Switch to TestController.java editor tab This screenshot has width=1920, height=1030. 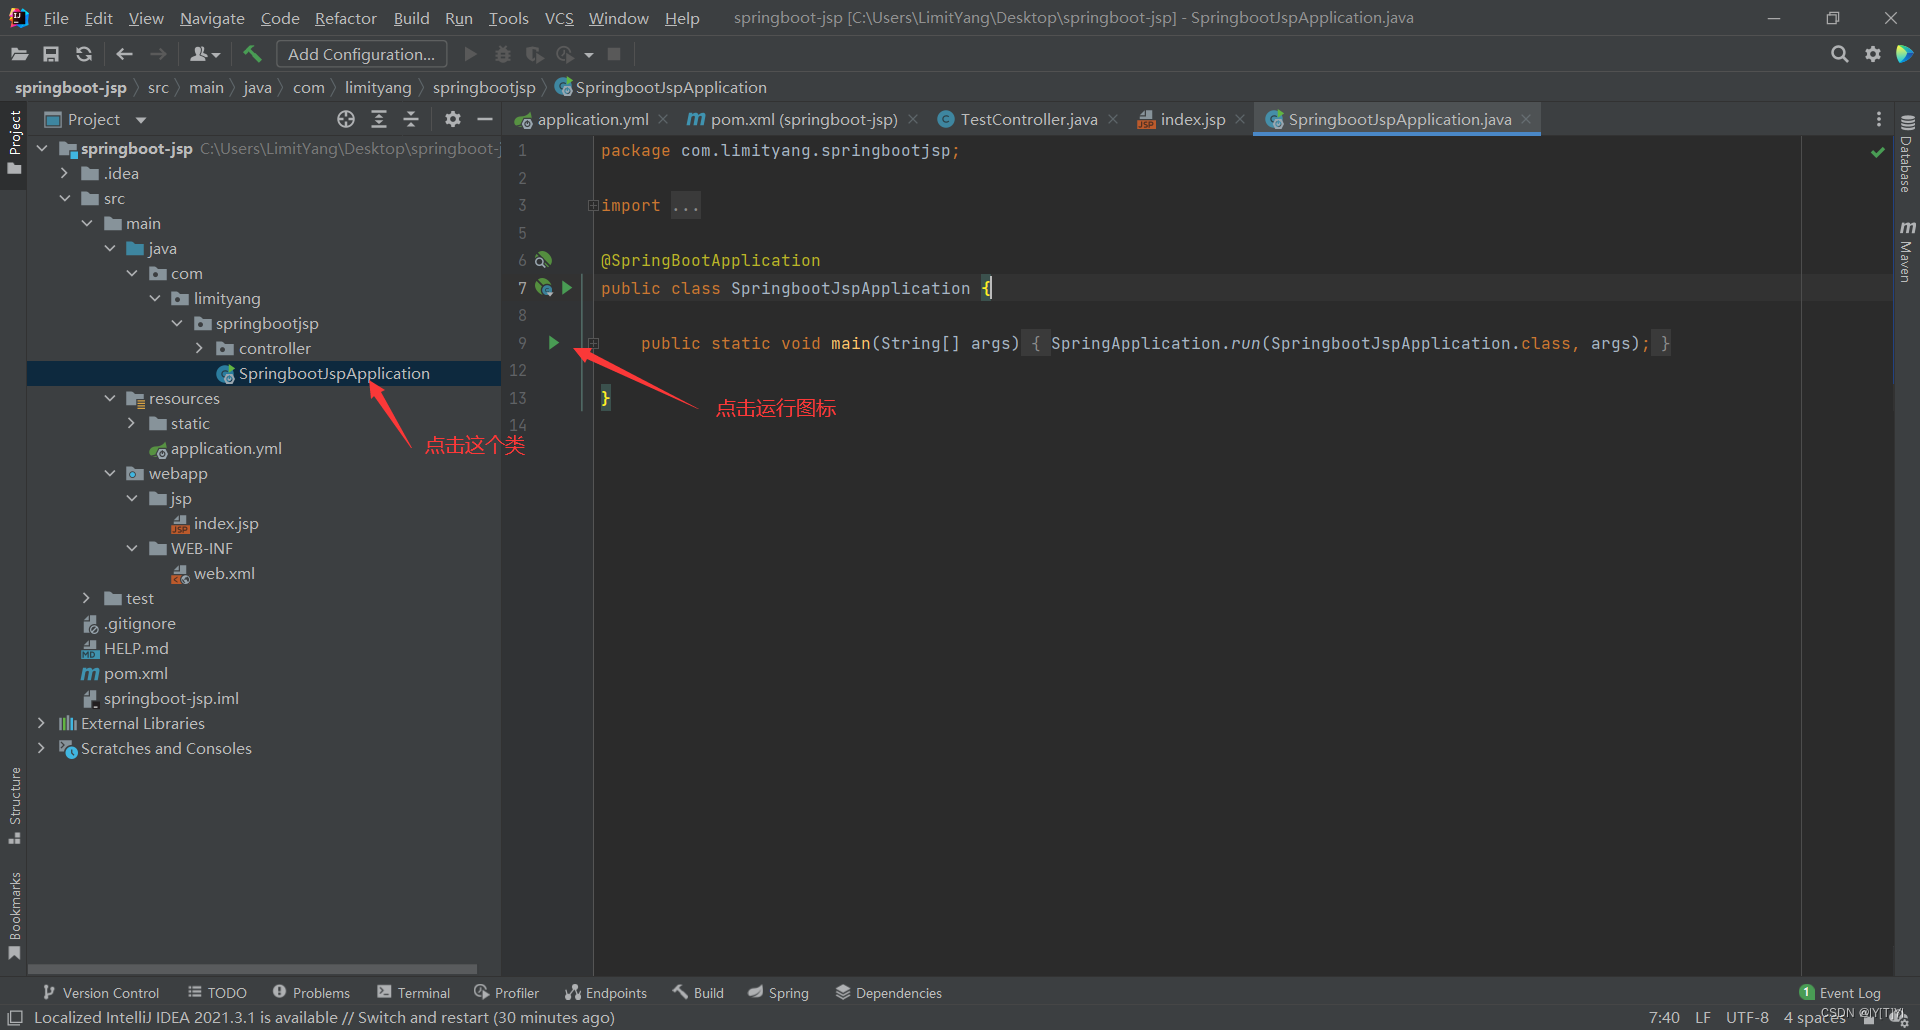(1028, 119)
